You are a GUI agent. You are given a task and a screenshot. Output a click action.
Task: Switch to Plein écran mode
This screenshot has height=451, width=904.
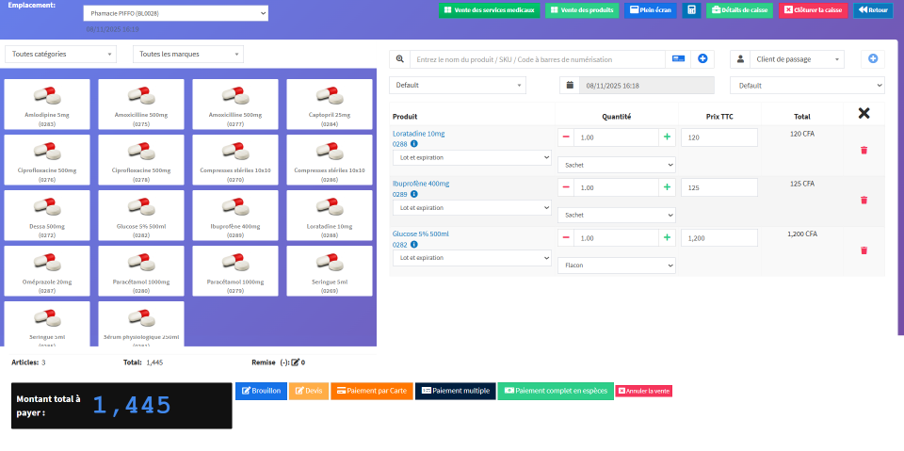click(x=651, y=10)
